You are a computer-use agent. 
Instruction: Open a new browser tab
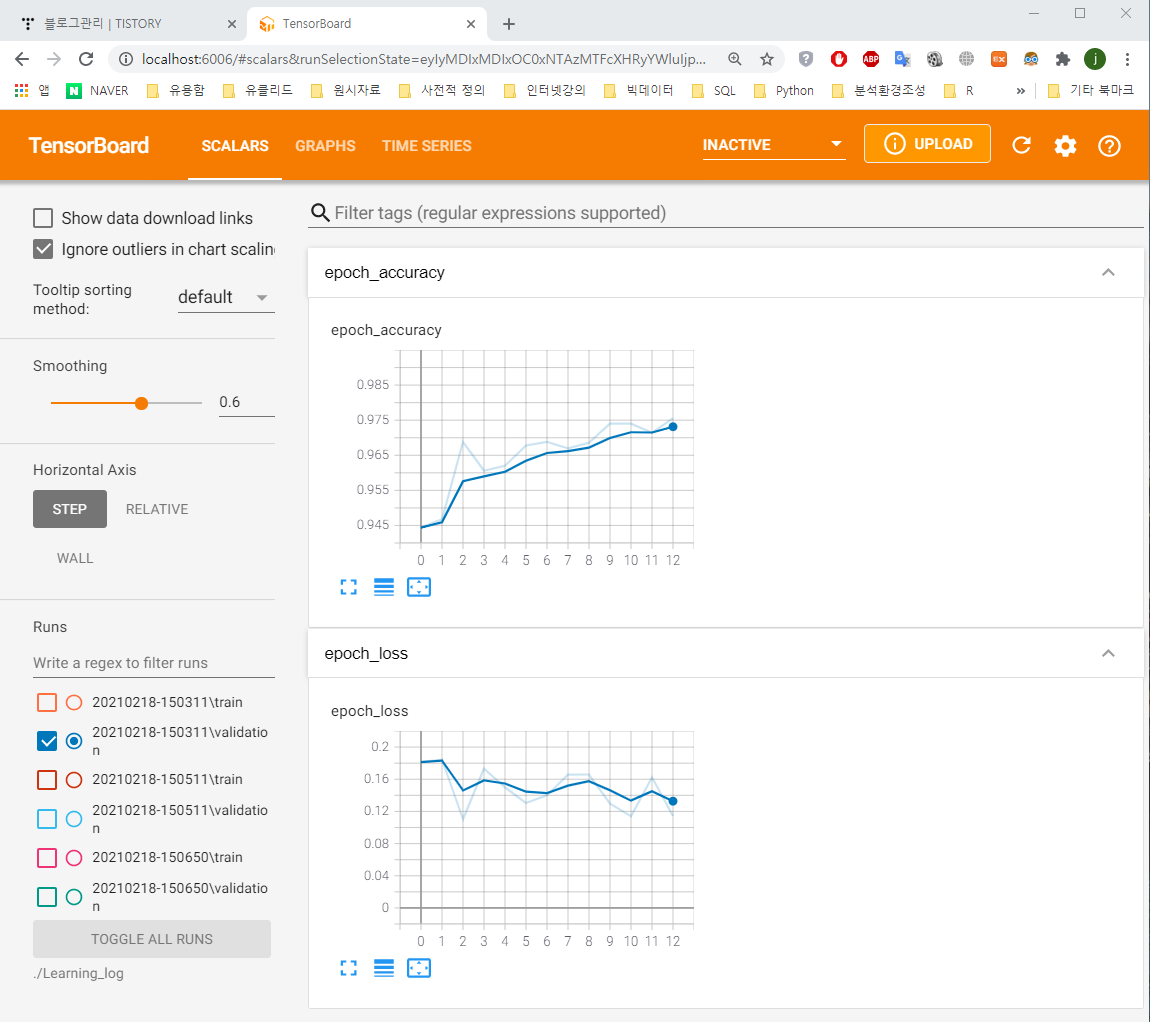coord(509,23)
